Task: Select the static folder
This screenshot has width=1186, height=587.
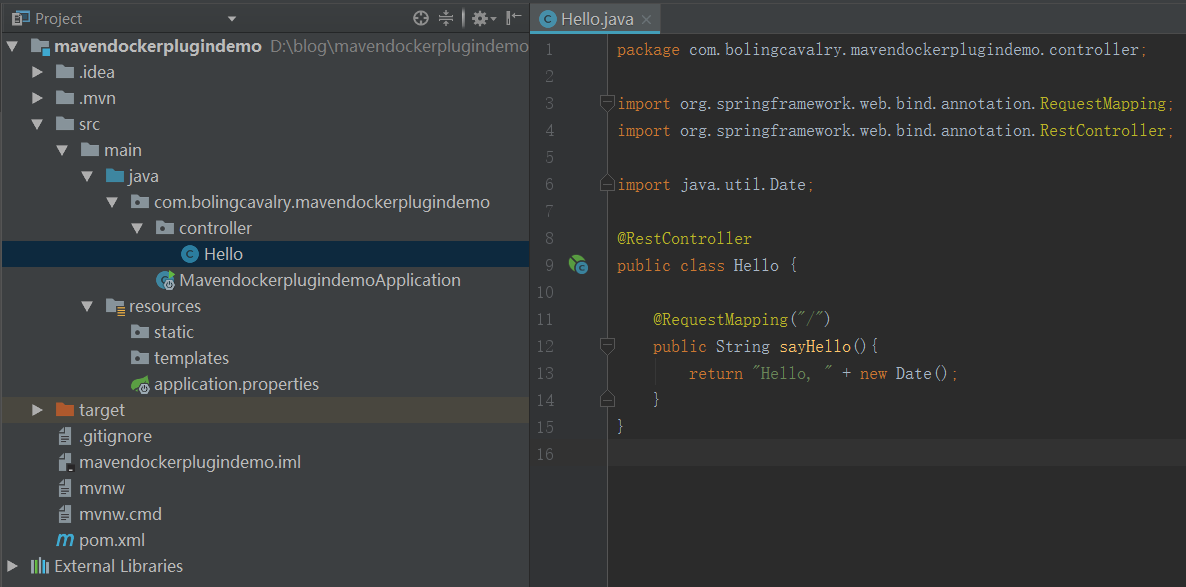Action: click(174, 332)
